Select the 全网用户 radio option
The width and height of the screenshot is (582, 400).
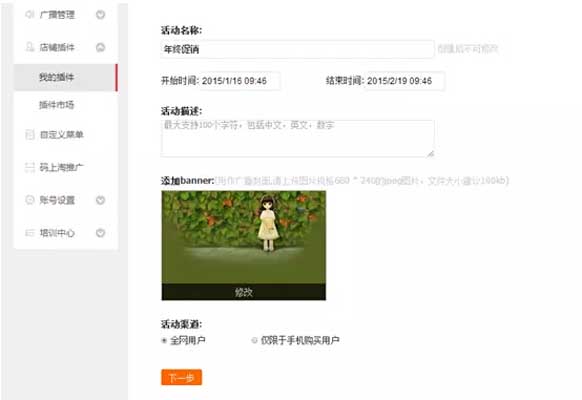(x=164, y=340)
